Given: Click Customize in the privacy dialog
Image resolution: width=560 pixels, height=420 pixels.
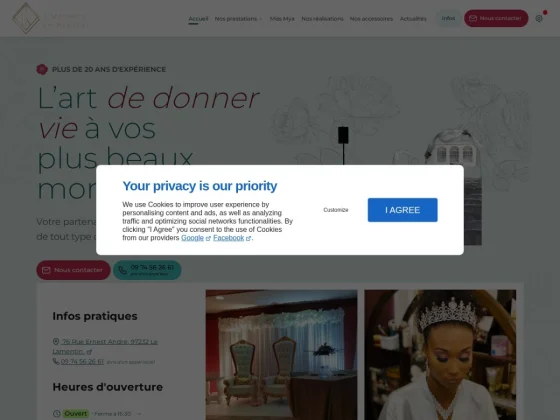Looking at the screenshot, I should [x=336, y=210].
